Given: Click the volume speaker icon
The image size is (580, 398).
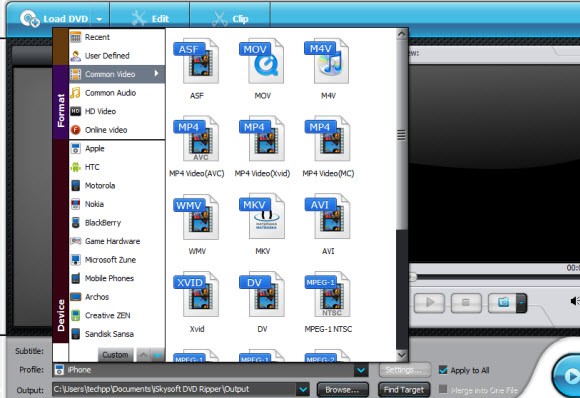Looking at the screenshot, I should point(575,301).
